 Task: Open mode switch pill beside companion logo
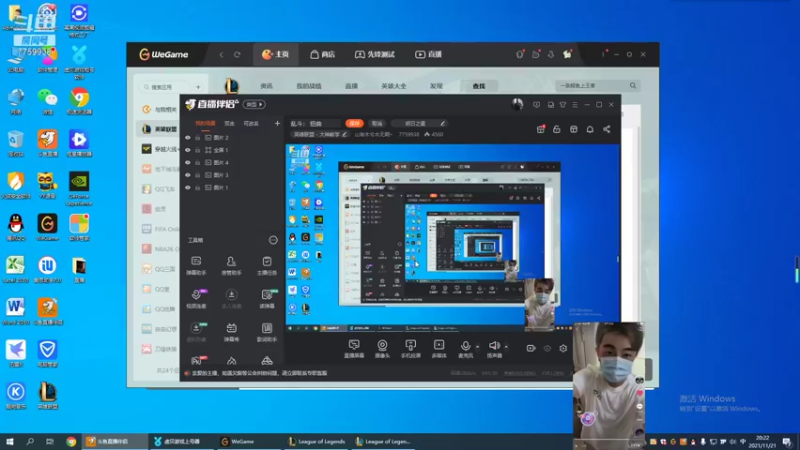254,105
